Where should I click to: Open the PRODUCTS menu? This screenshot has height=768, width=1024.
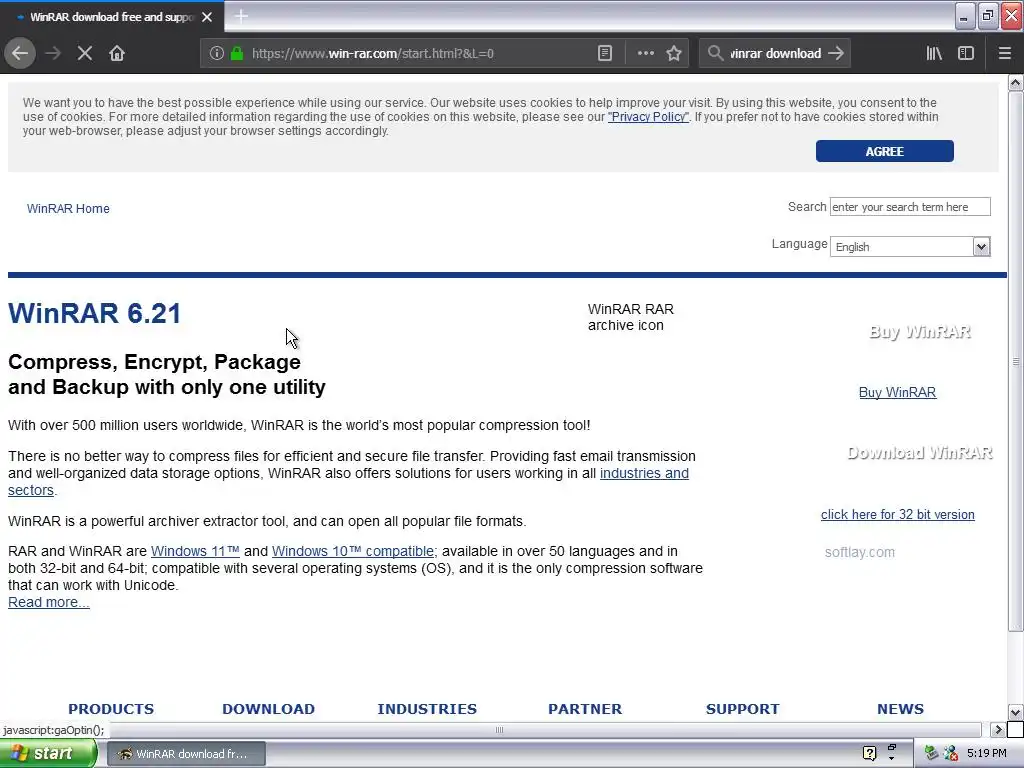111,709
